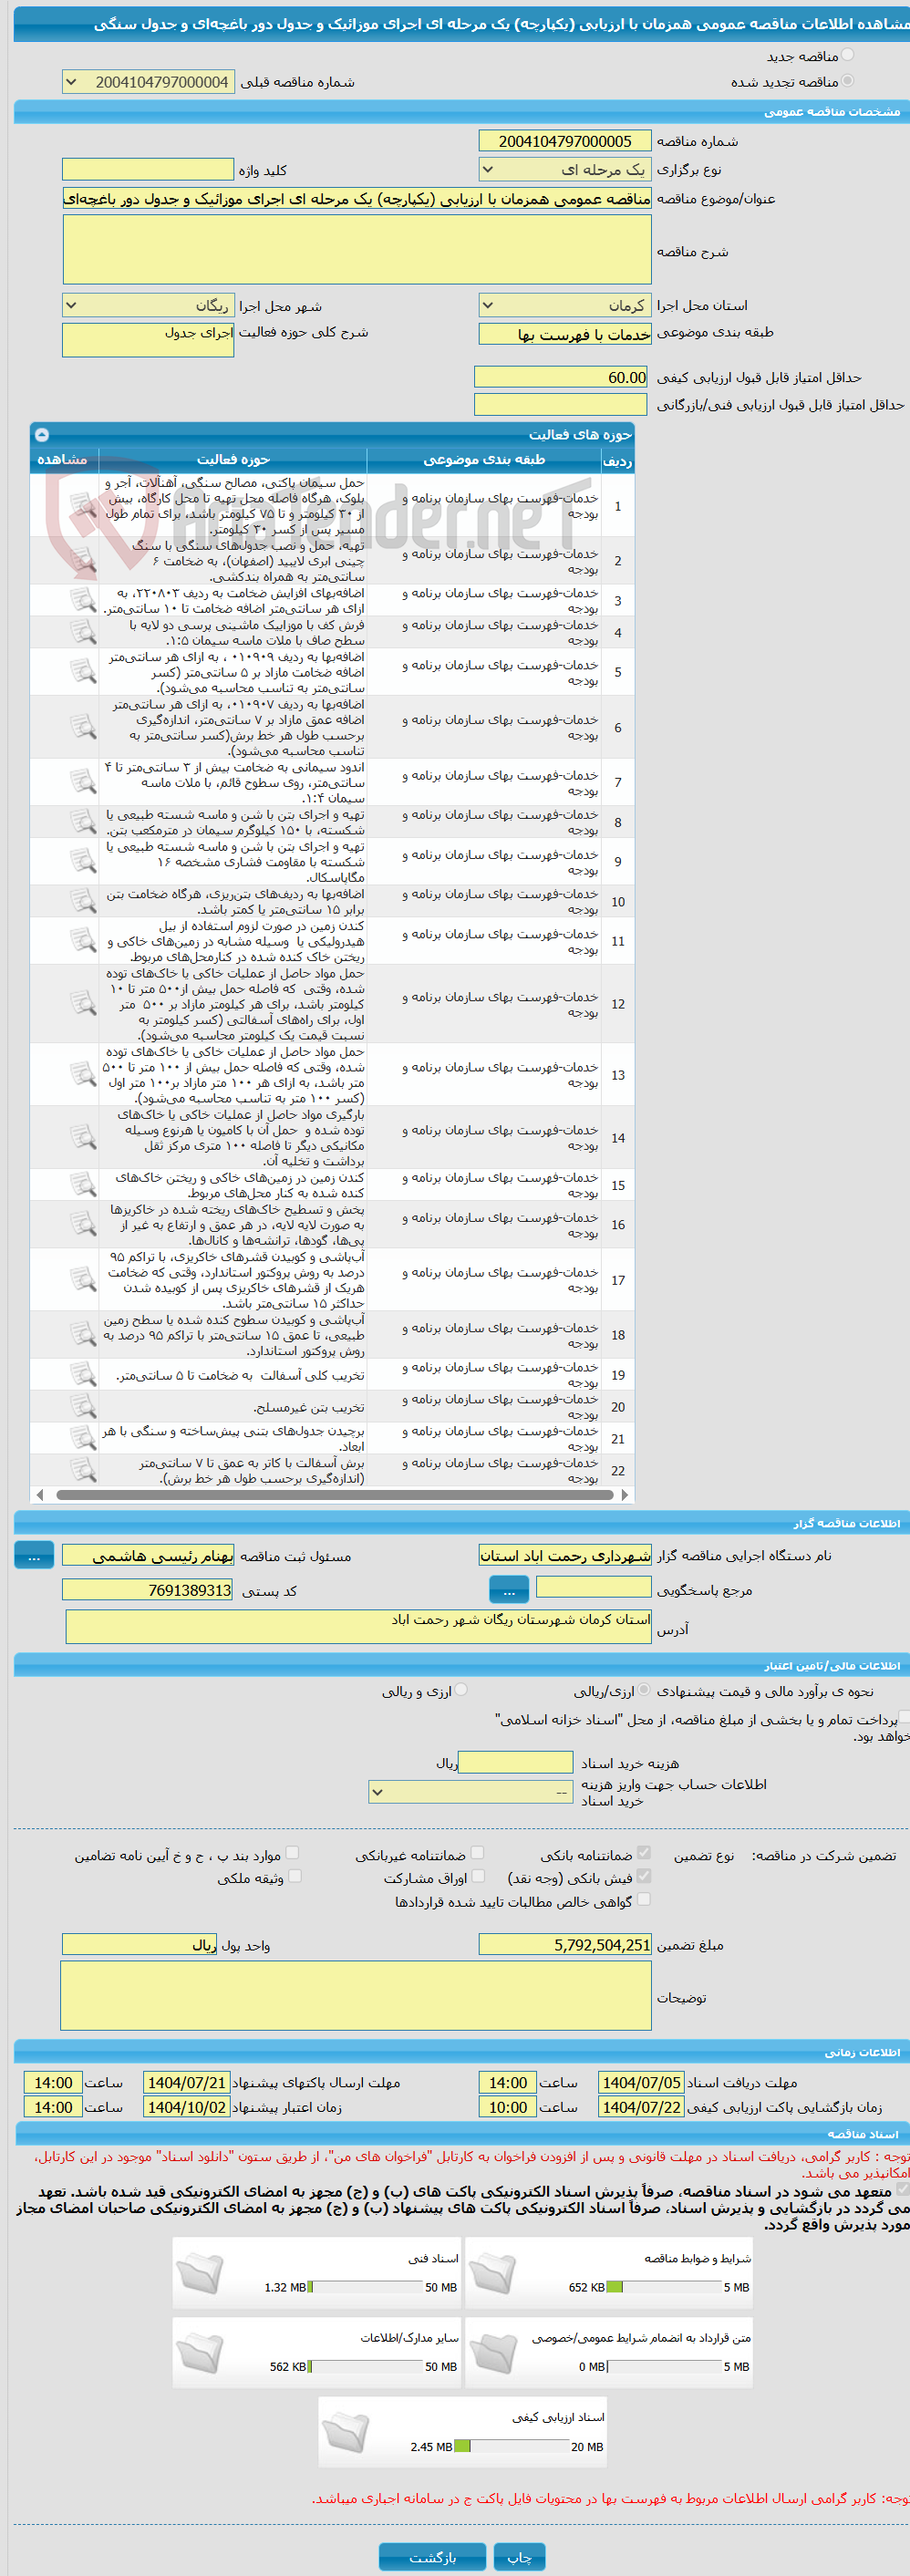
Task: Click the شرایط و ضوابط مناقصه size bar
Action: click(664, 2286)
